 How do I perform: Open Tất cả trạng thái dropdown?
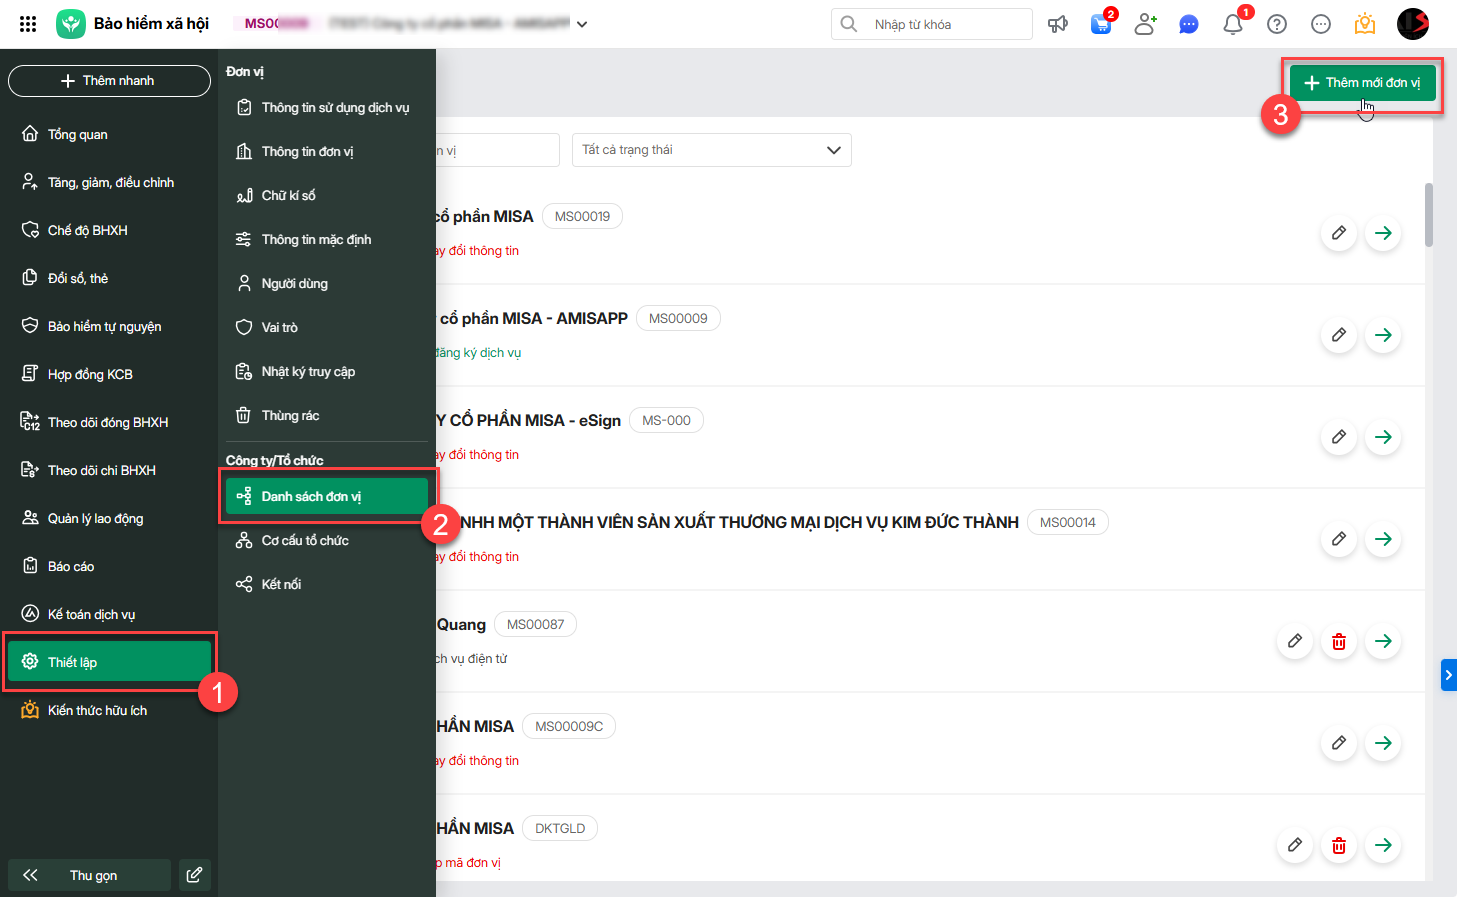711,150
